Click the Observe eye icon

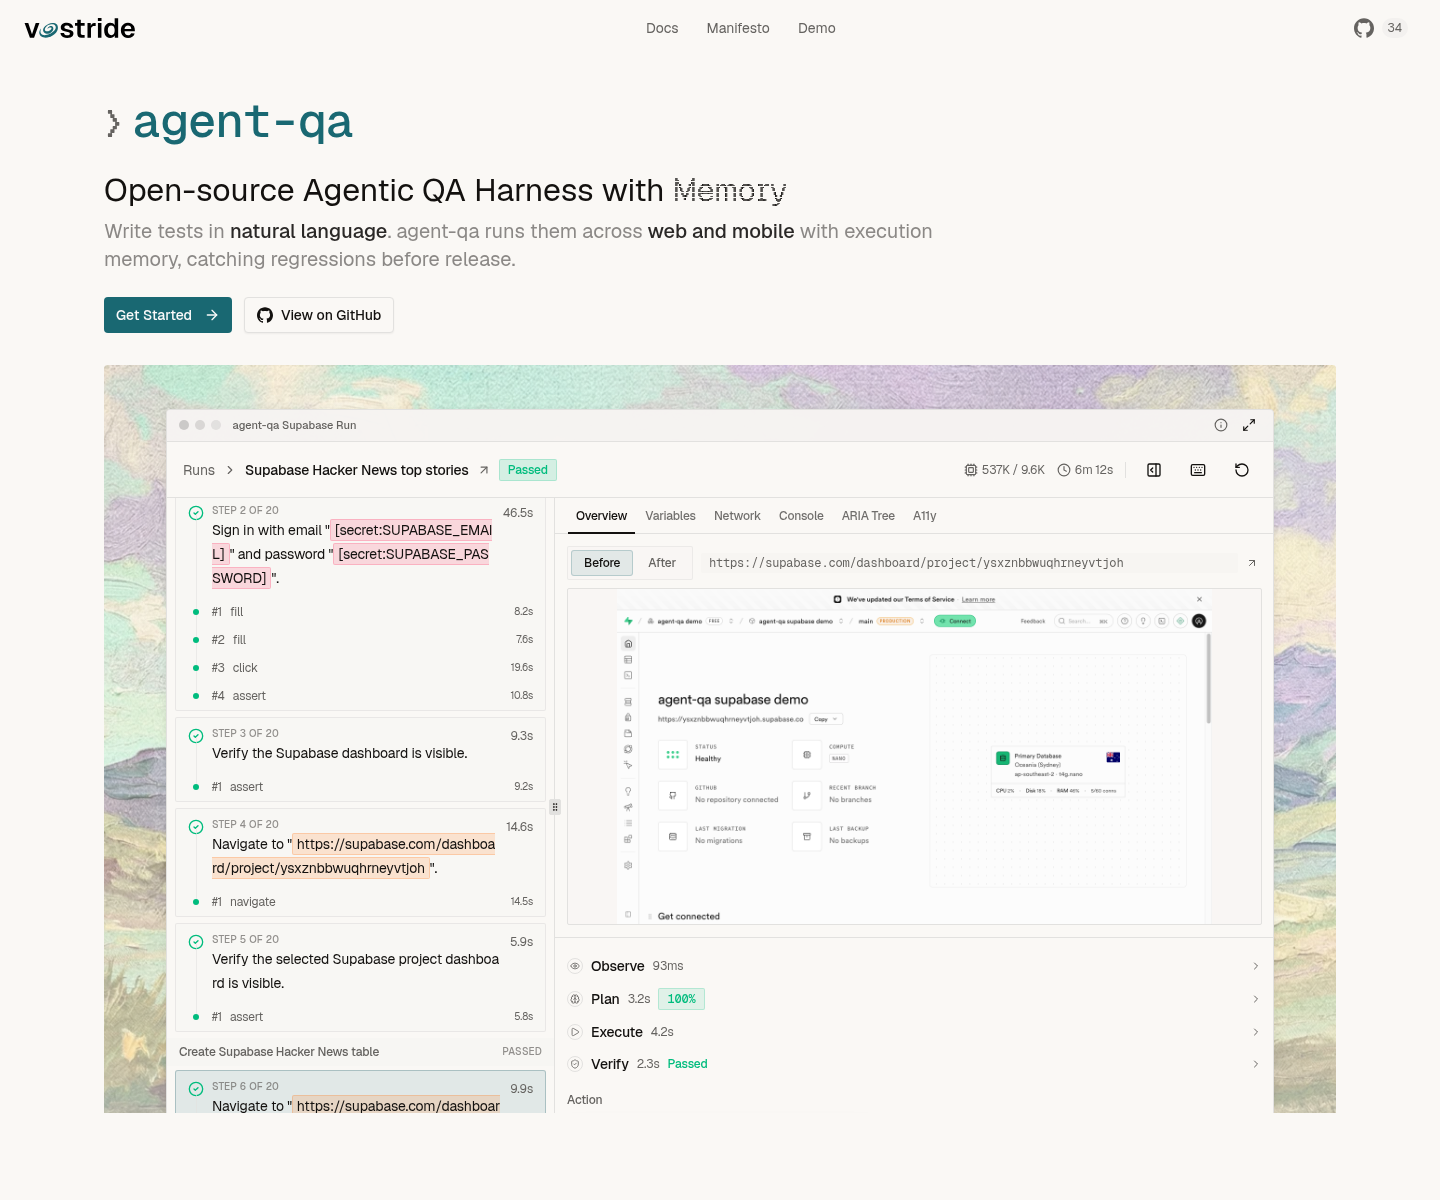coord(575,966)
